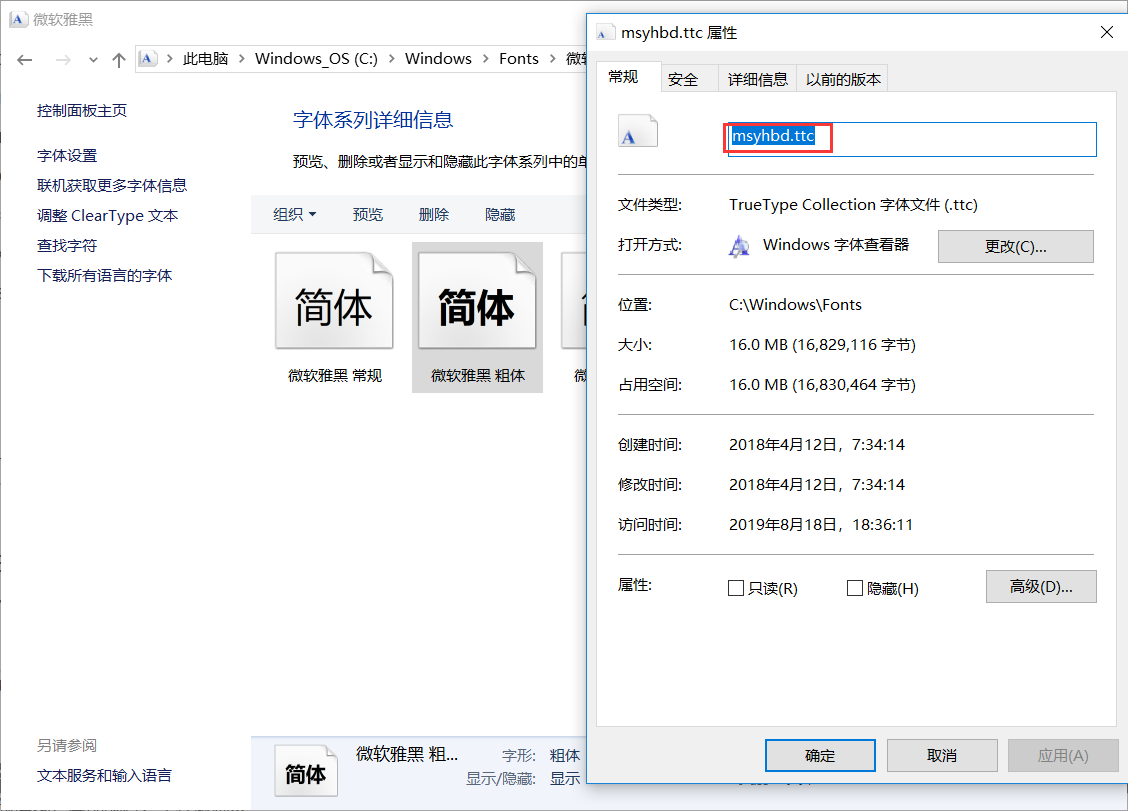Open the 组织 dropdown menu
The width and height of the screenshot is (1128, 811).
point(295,214)
